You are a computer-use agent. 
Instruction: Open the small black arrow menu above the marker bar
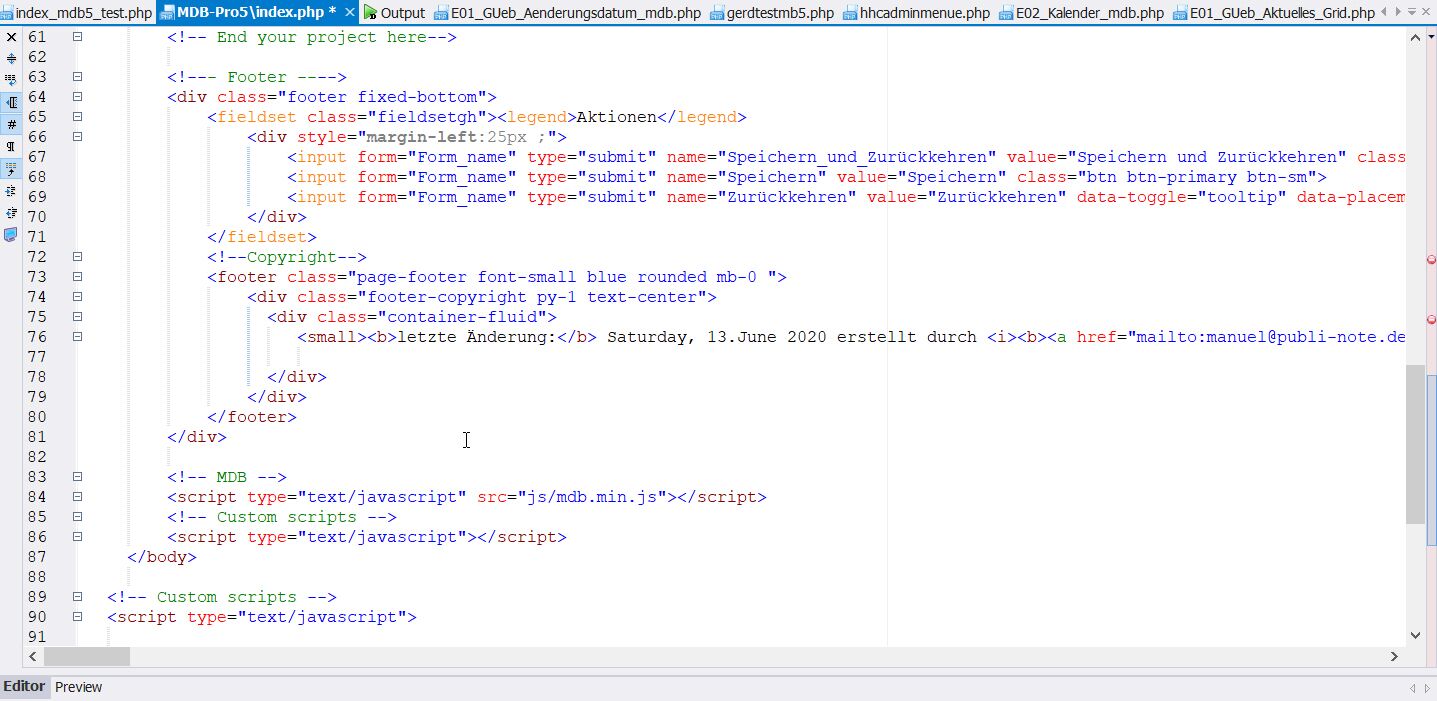(1431, 37)
